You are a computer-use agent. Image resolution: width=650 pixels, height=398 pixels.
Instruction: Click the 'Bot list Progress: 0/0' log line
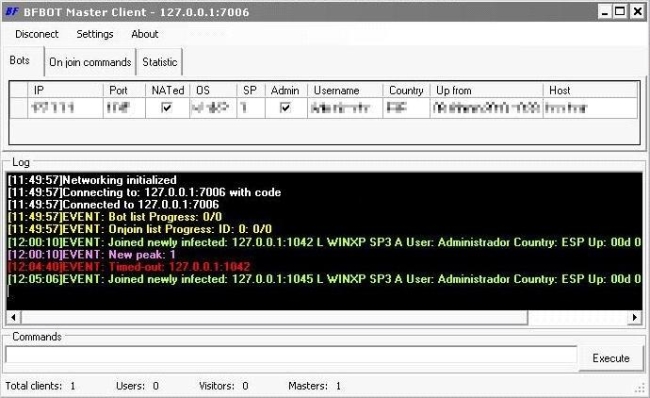point(115,217)
